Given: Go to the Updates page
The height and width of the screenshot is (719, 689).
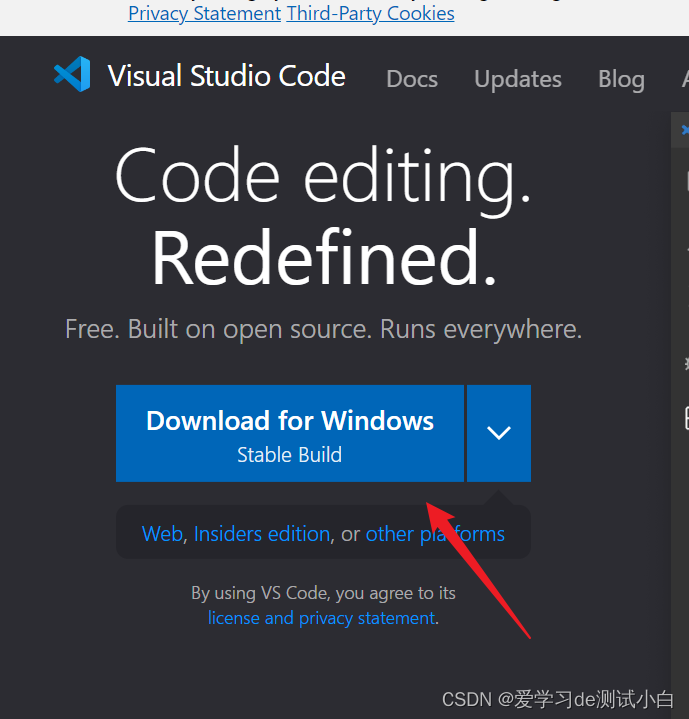Looking at the screenshot, I should [518, 79].
